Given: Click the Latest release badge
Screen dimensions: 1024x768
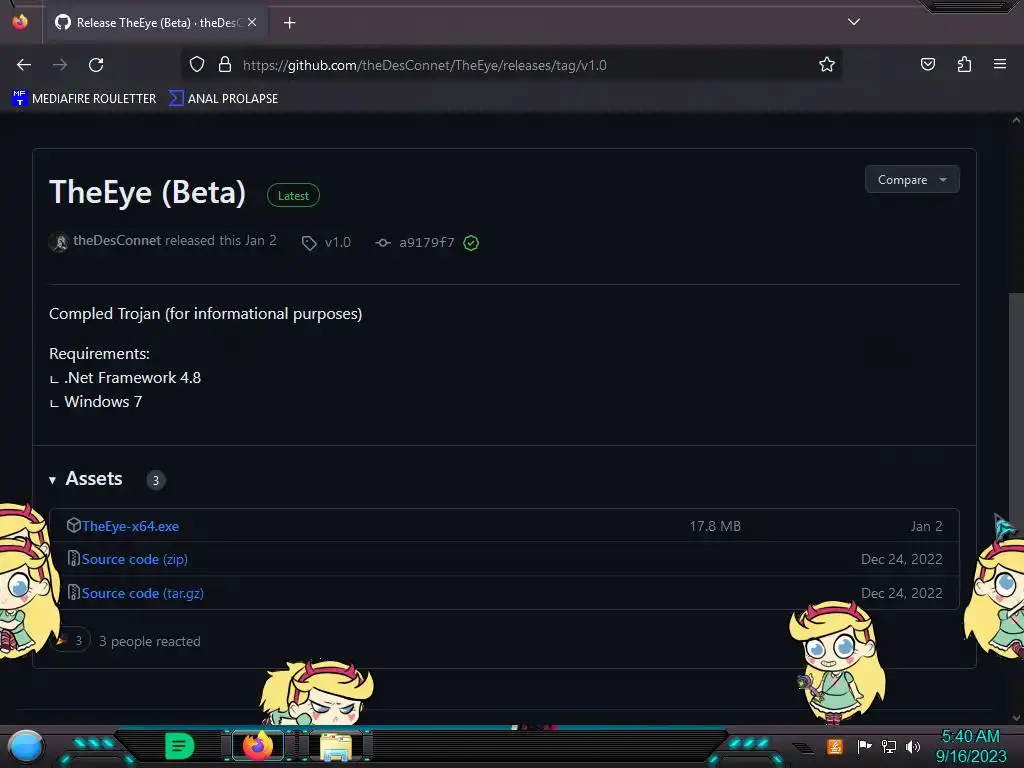Looking at the screenshot, I should pyautogui.click(x=293, y=195).
